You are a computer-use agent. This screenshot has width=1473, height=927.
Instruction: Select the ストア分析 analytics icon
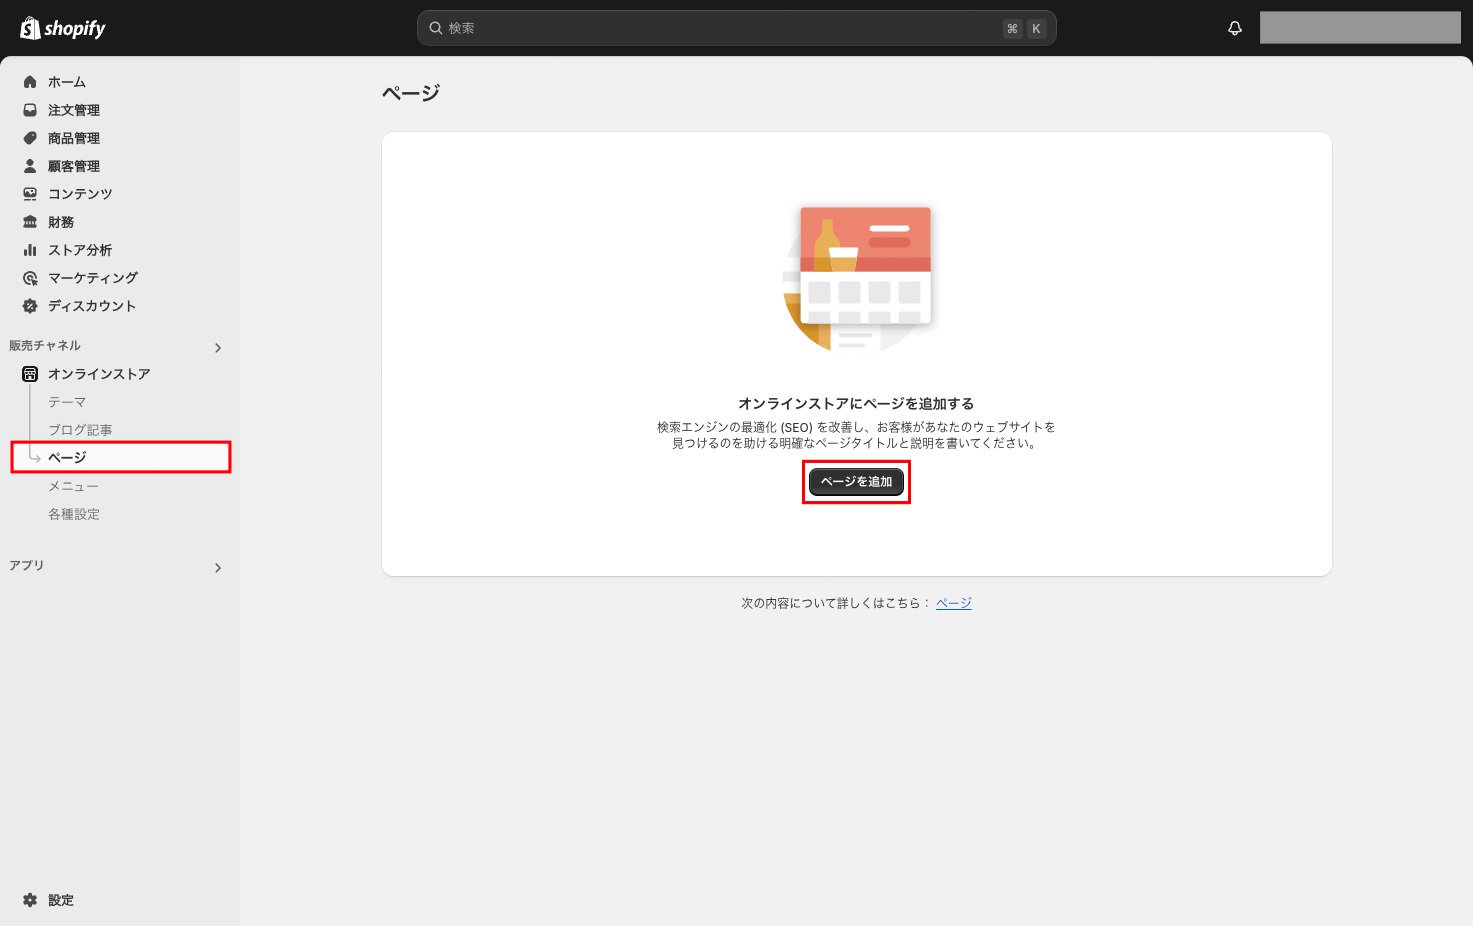click(30, 250)
